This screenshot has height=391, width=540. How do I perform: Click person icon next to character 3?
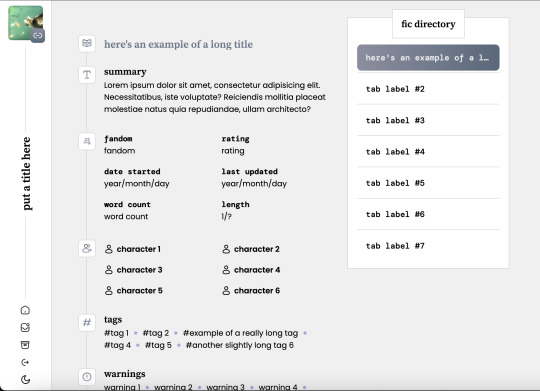coord(109,270)
